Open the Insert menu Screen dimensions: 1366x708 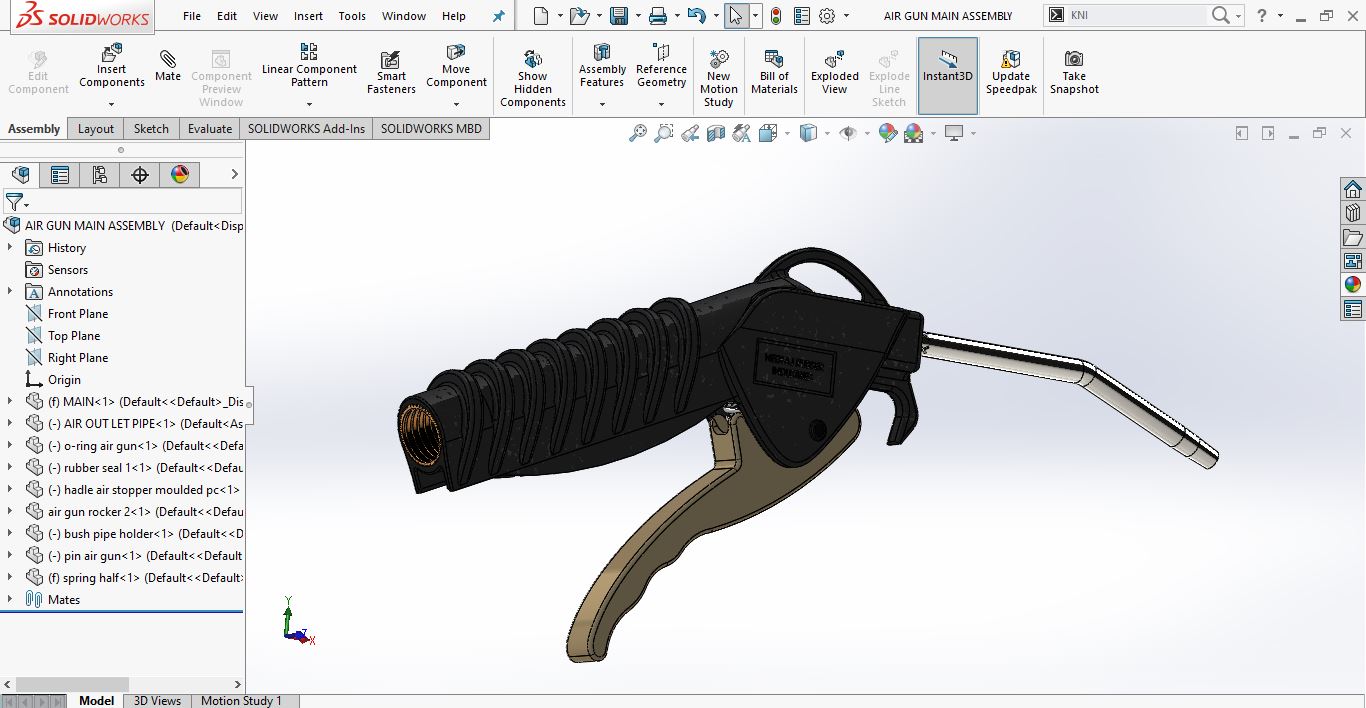308,16
